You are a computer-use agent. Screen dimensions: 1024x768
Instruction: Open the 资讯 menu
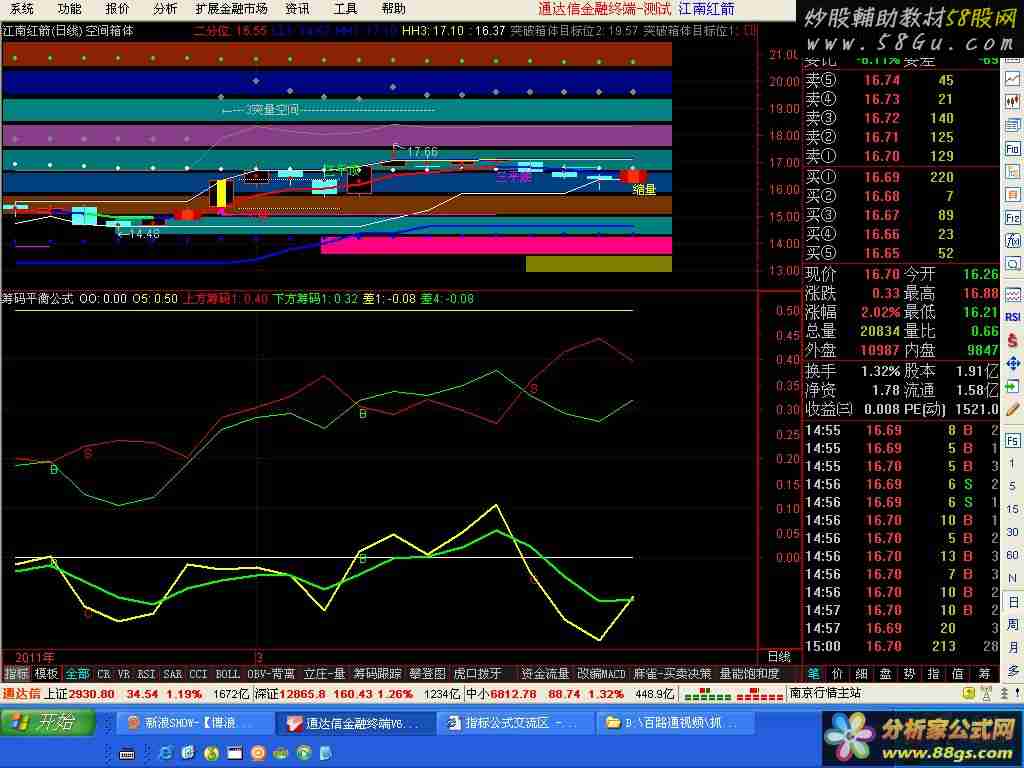point(297,8)
